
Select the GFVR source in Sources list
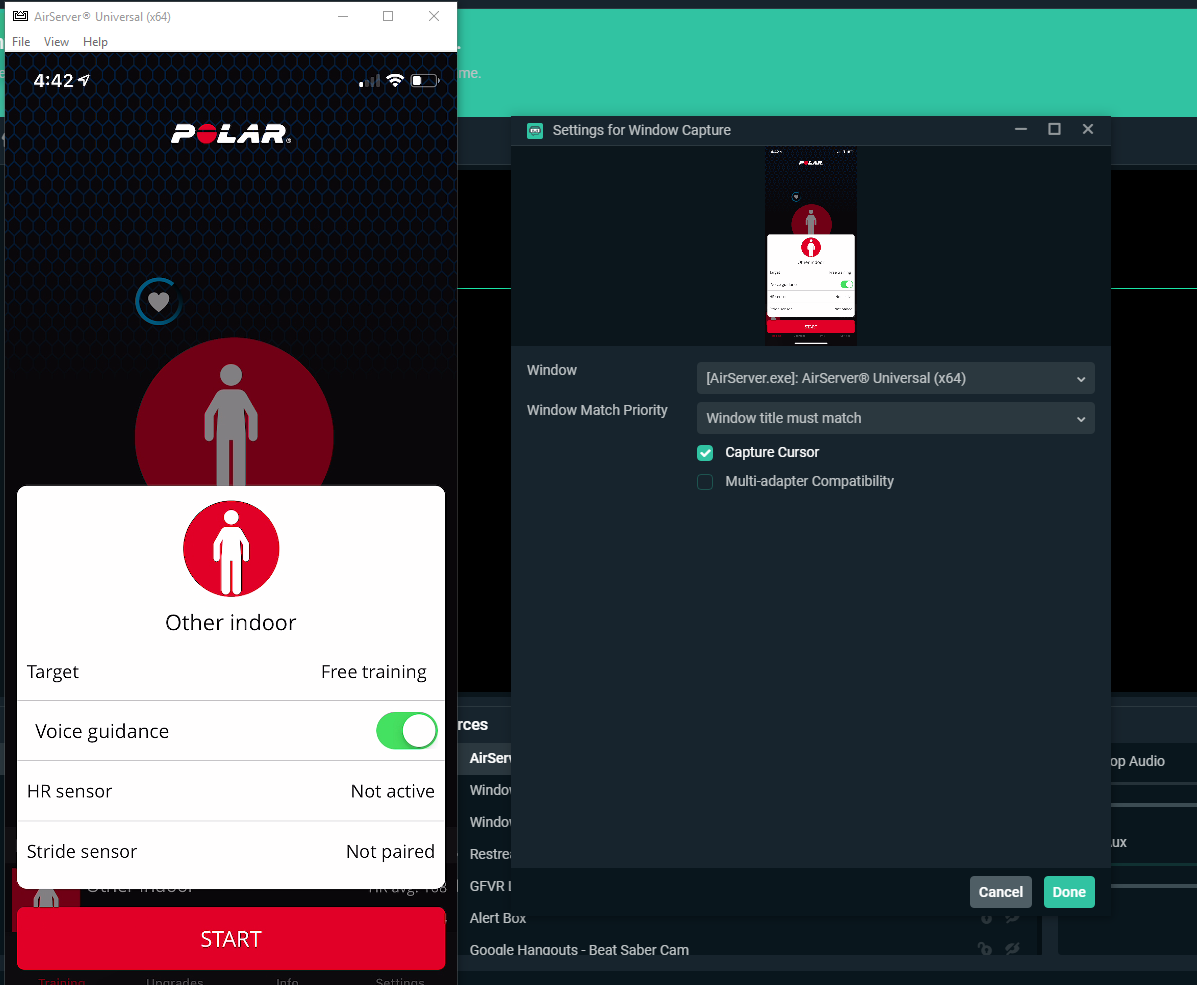coord(489,886)
